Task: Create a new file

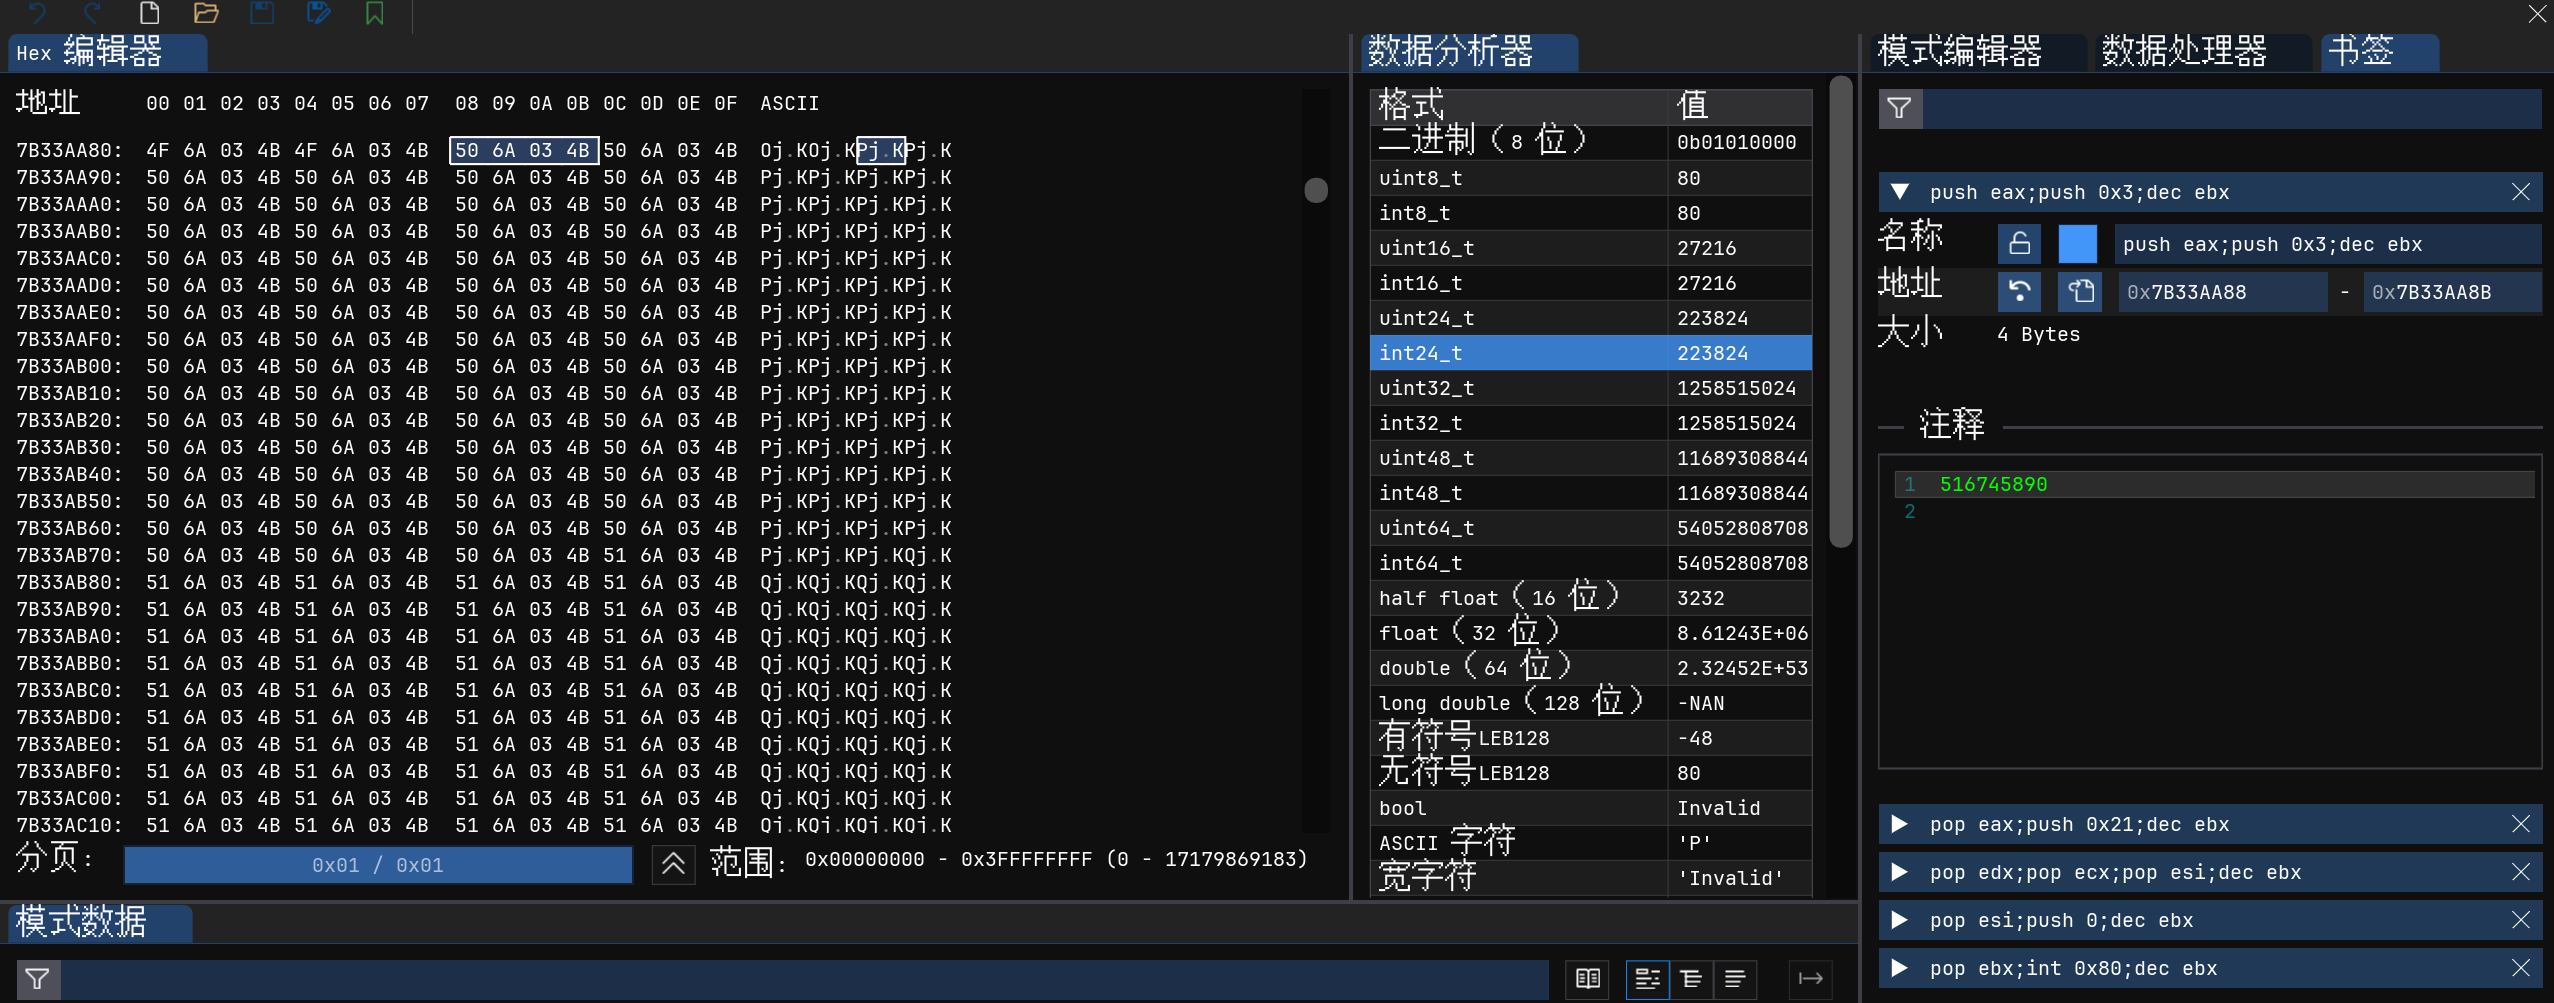Action: [x=150, y=14]
